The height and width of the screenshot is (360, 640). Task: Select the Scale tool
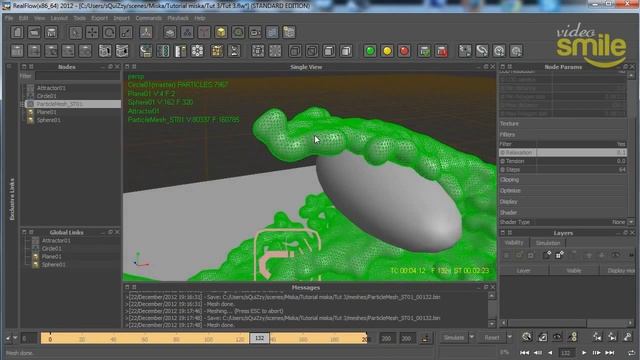(x=126, y=32)
